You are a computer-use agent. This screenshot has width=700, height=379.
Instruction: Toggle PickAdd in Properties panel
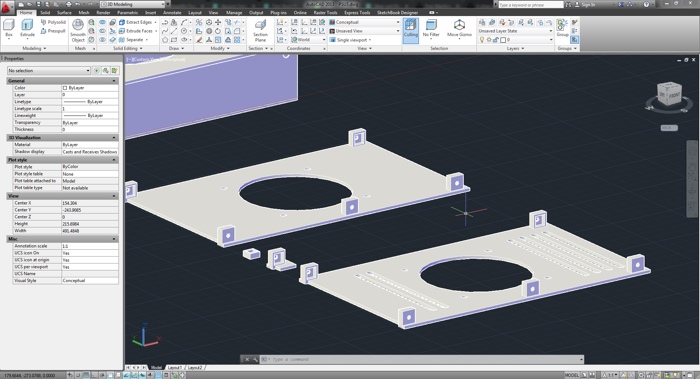96,71
